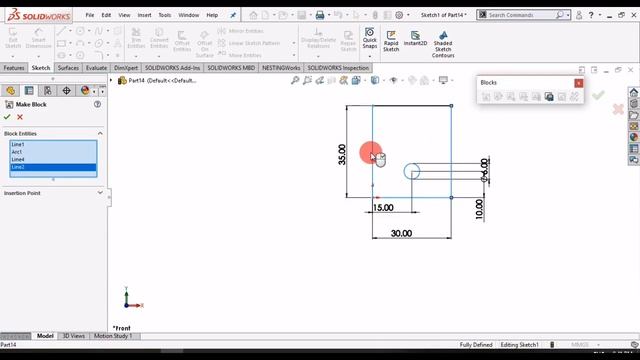Open the Insert menu
640x360 pixels.
click(144, 15)
